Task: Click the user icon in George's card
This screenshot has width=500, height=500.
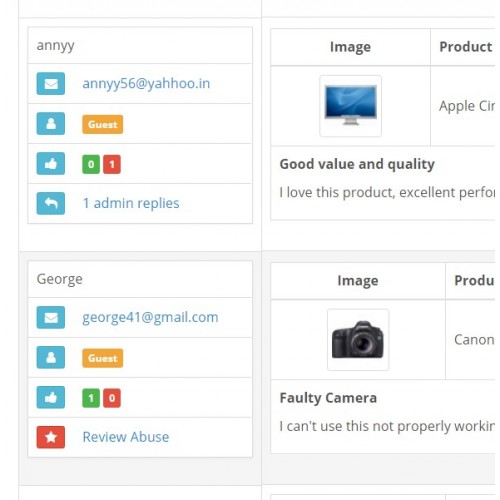Action: (51, 357)
